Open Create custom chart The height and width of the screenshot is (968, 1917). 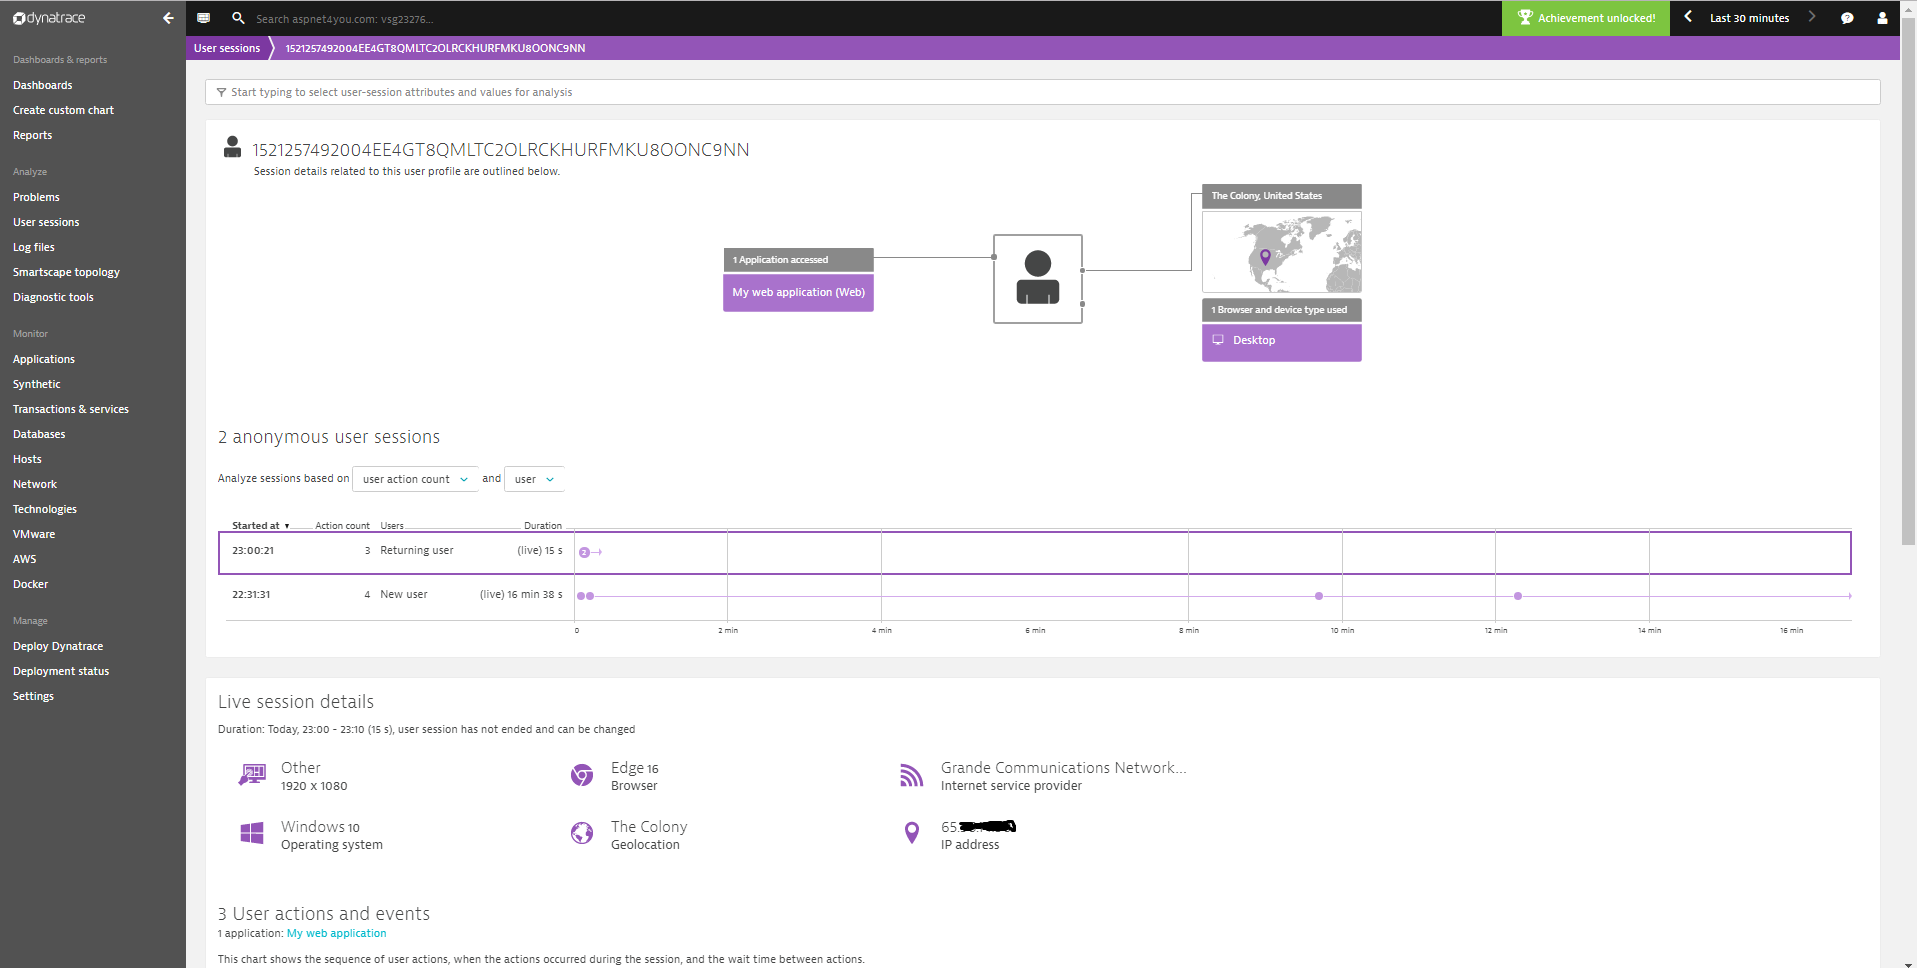(63, 110)
